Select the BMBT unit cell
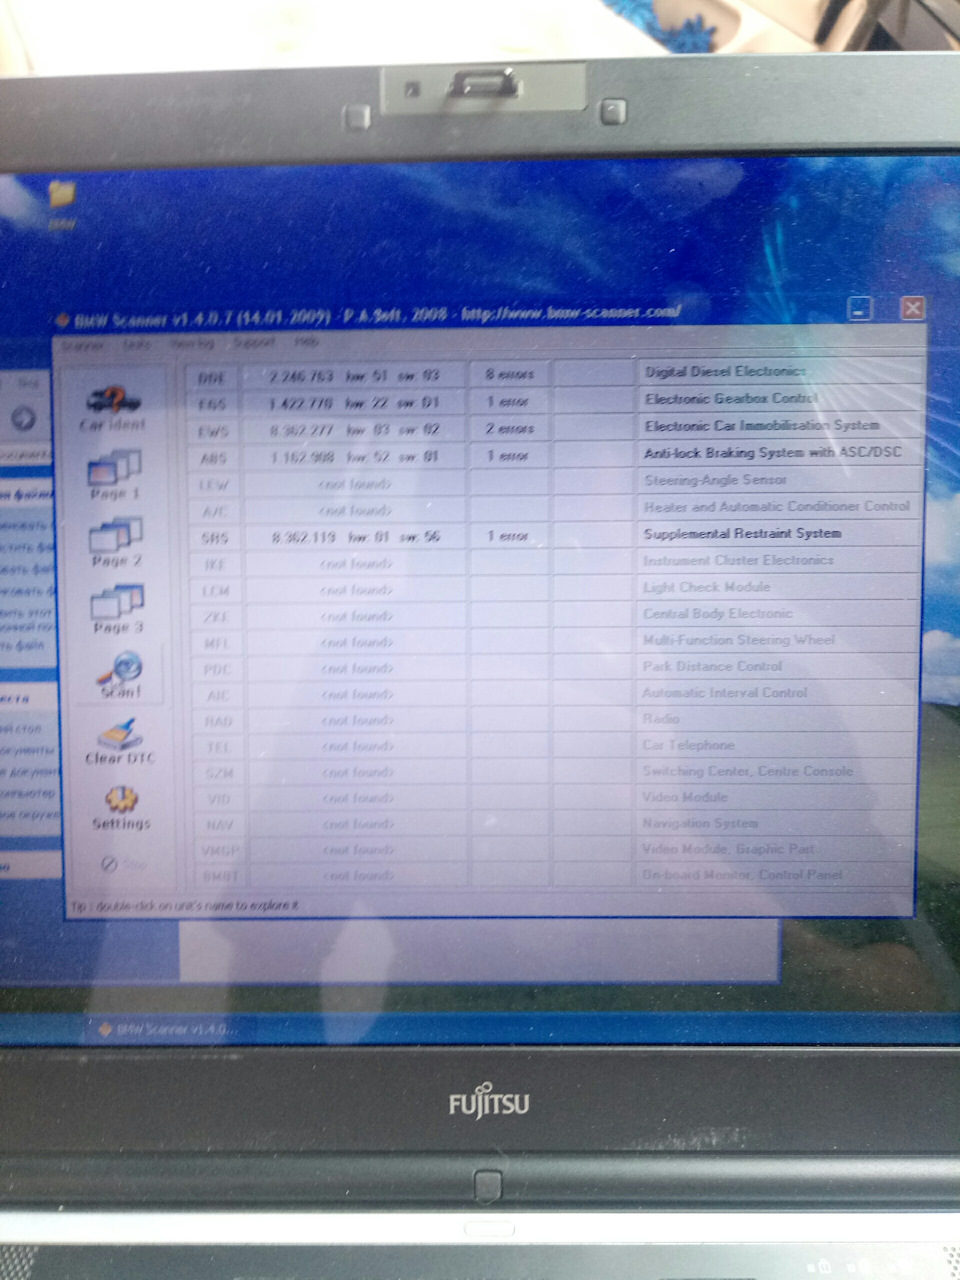The width and height of the screenshot is (960, 1280). pyautogui.click(x=219, y=876)
